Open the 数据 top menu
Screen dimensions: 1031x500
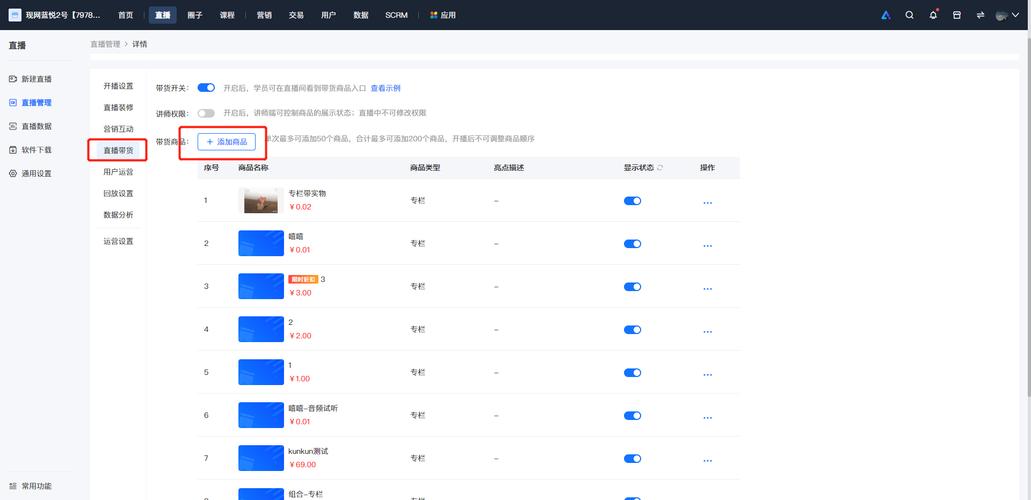[x=361, y=15]
